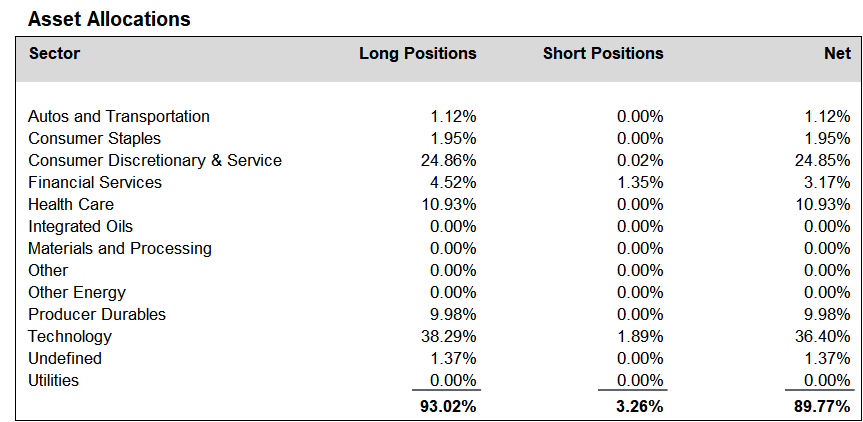Click the Short Positions column header
Image resolution: width=863 pixels, height=422 pixels.
(x=603, y=53)
